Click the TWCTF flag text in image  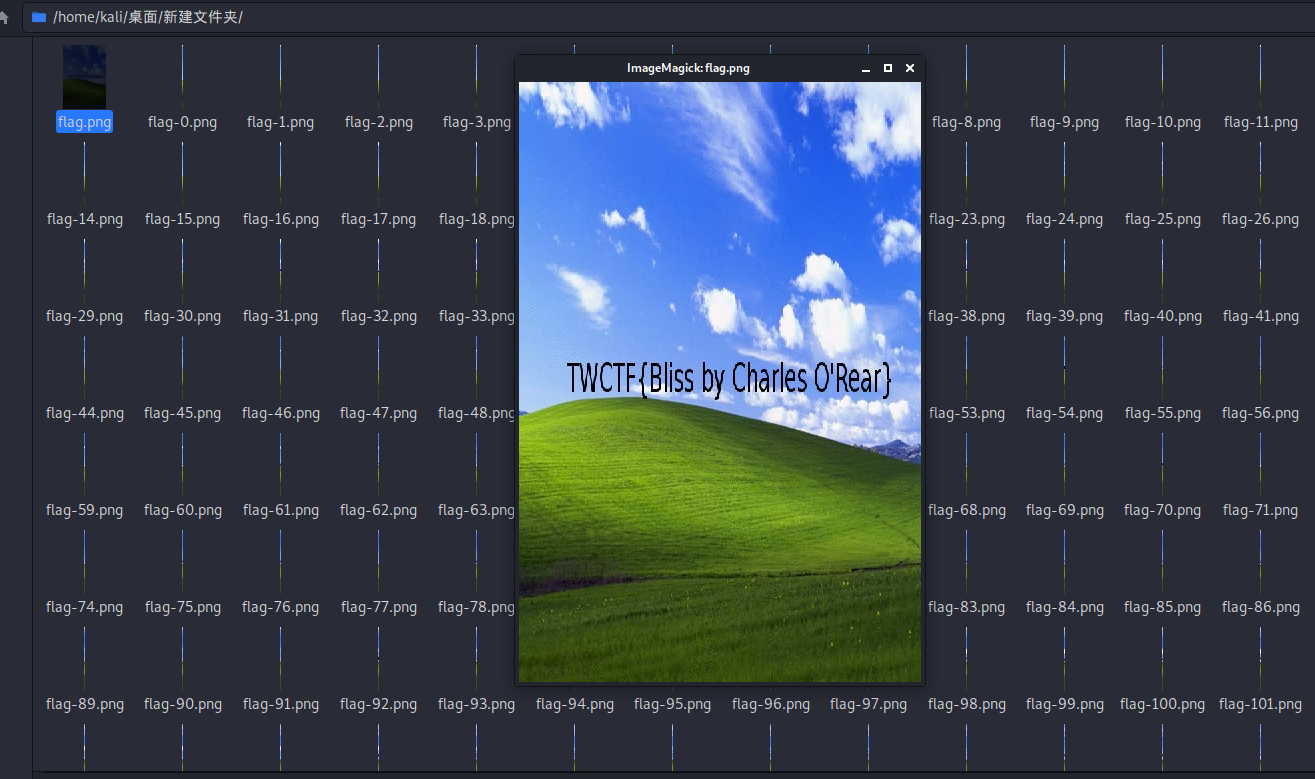click(728, 379)
